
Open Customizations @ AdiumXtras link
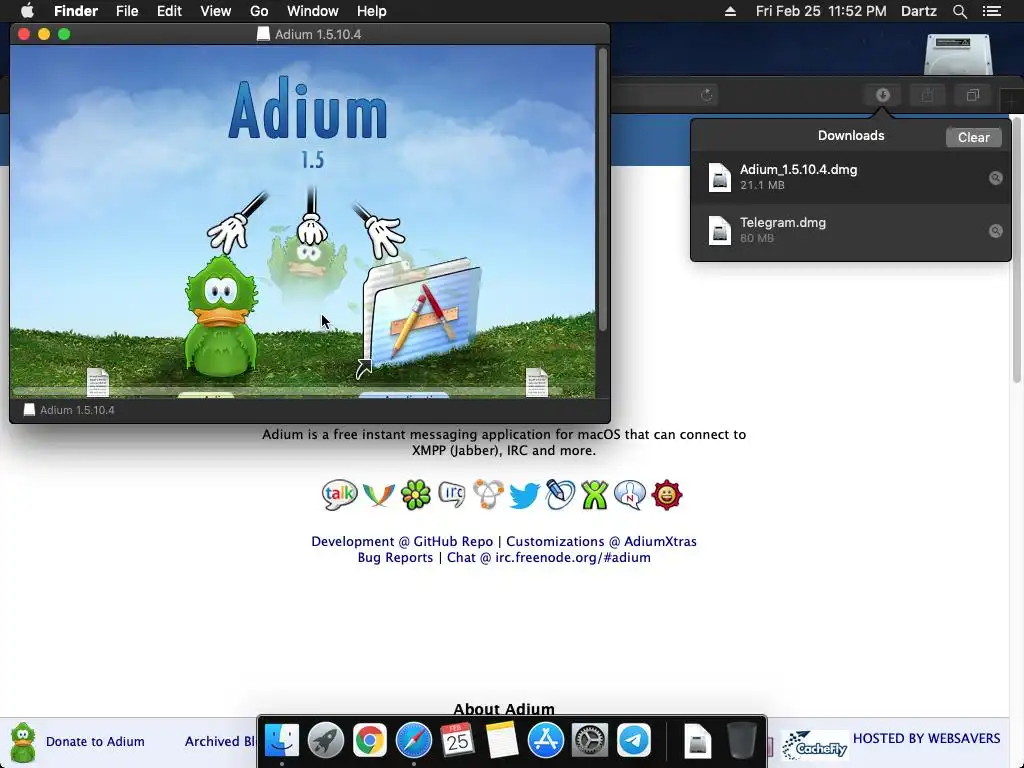coord(601,541)
